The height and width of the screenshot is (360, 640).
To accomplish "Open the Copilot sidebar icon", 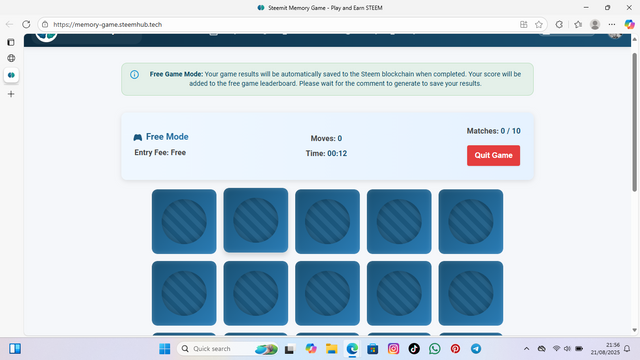I will click(x=629, y=24).
